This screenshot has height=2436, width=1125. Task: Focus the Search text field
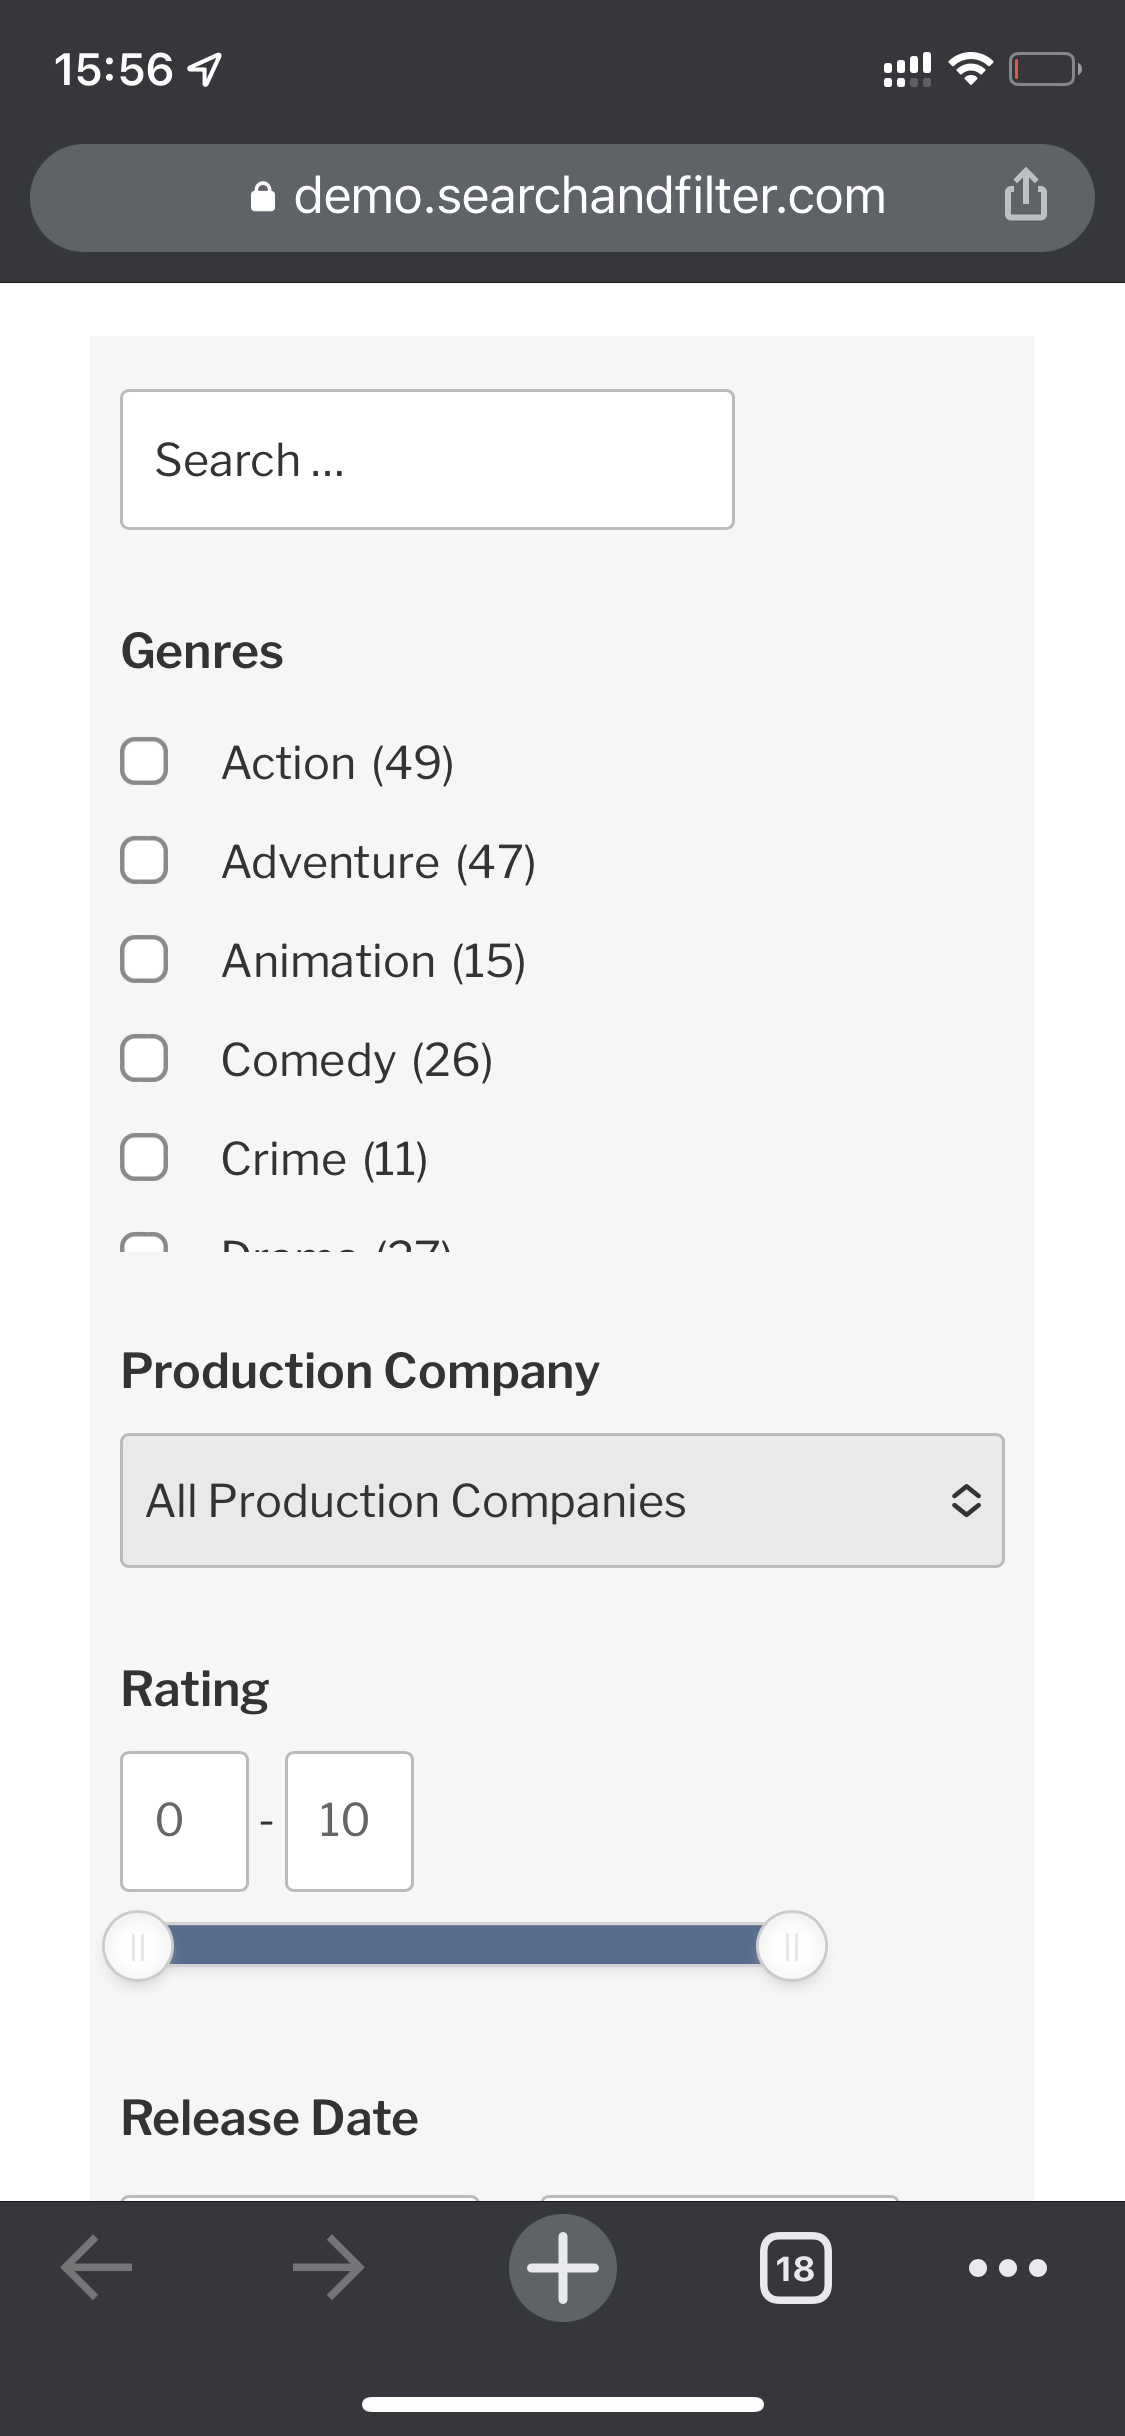[x=427, y=459]
